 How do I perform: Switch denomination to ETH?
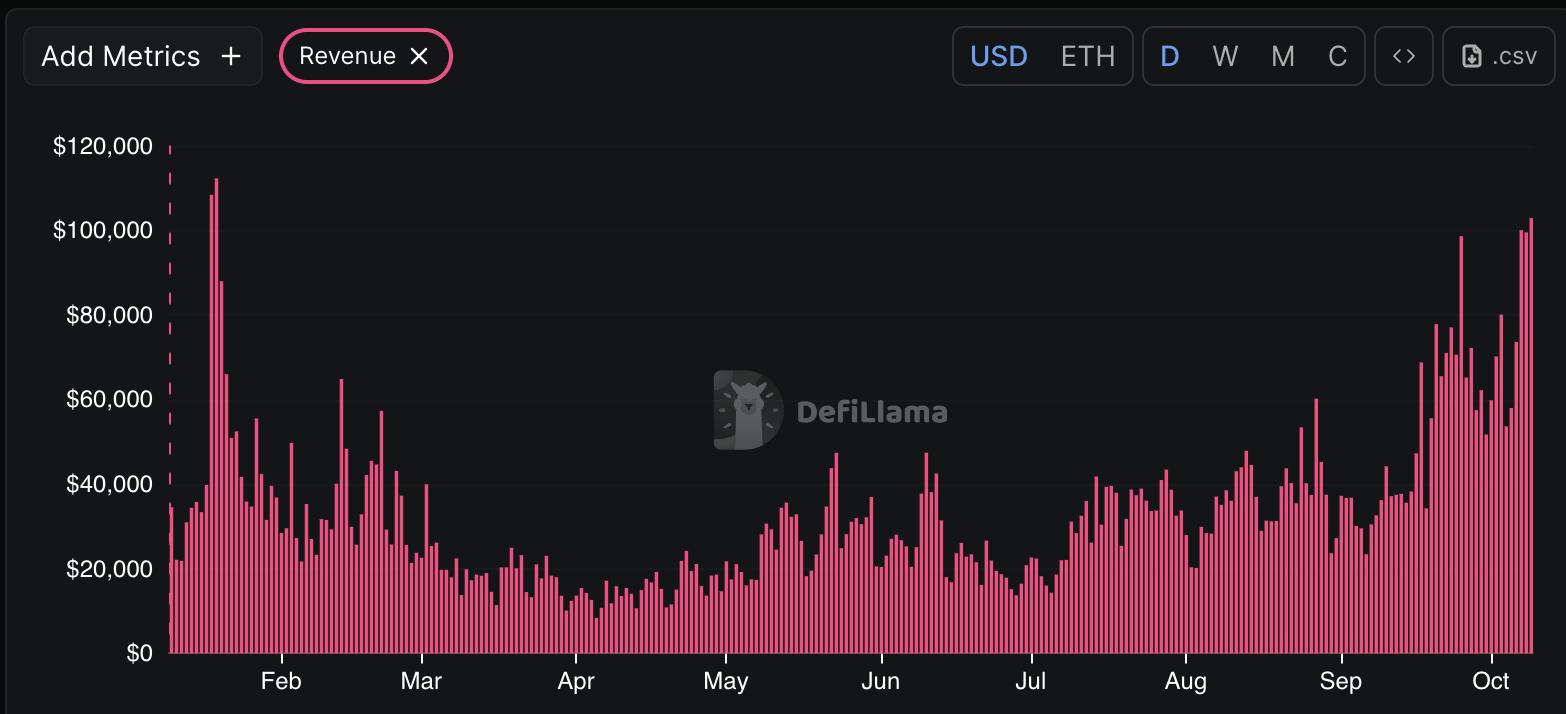coord(1087,57)
